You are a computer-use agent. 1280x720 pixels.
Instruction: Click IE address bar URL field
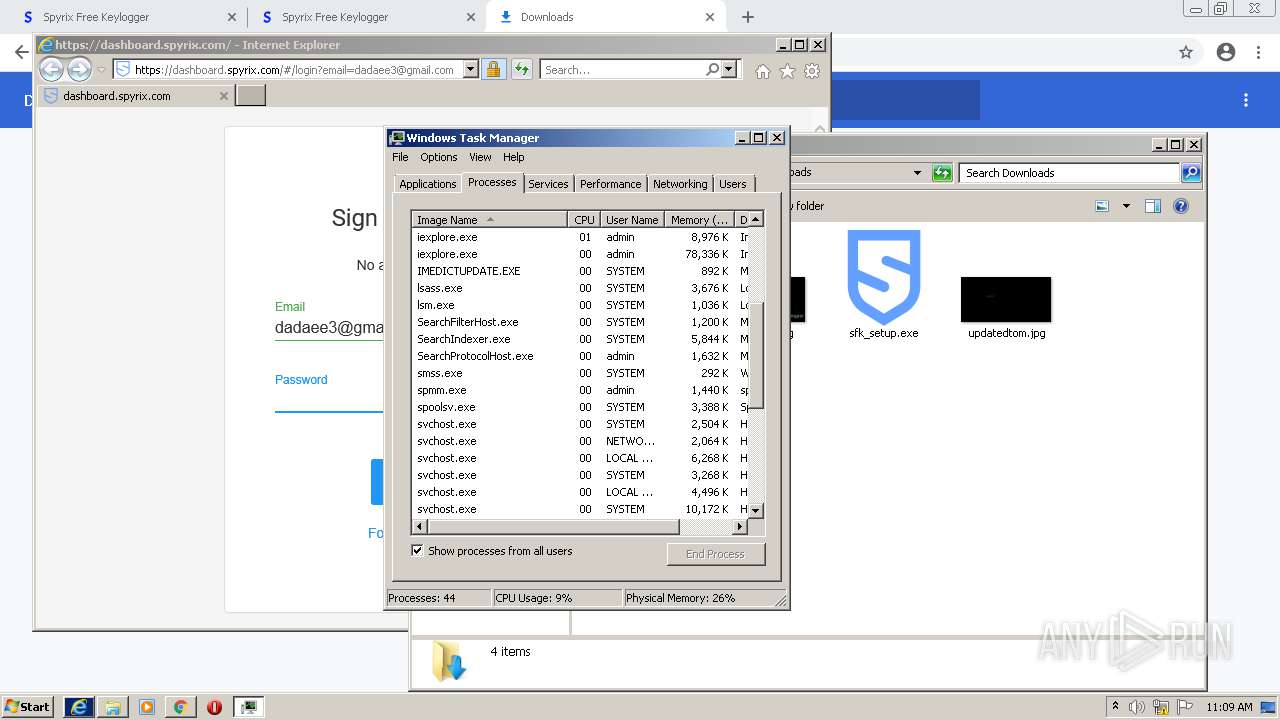tap(294, 70)
